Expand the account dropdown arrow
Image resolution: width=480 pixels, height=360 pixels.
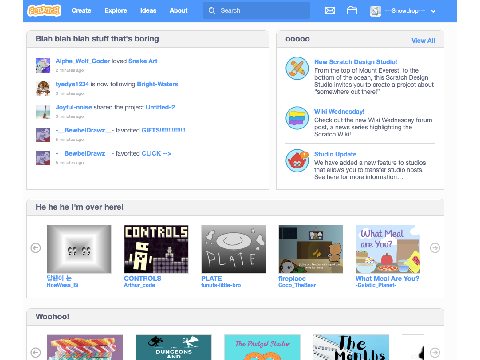click(x=433, y=11)
